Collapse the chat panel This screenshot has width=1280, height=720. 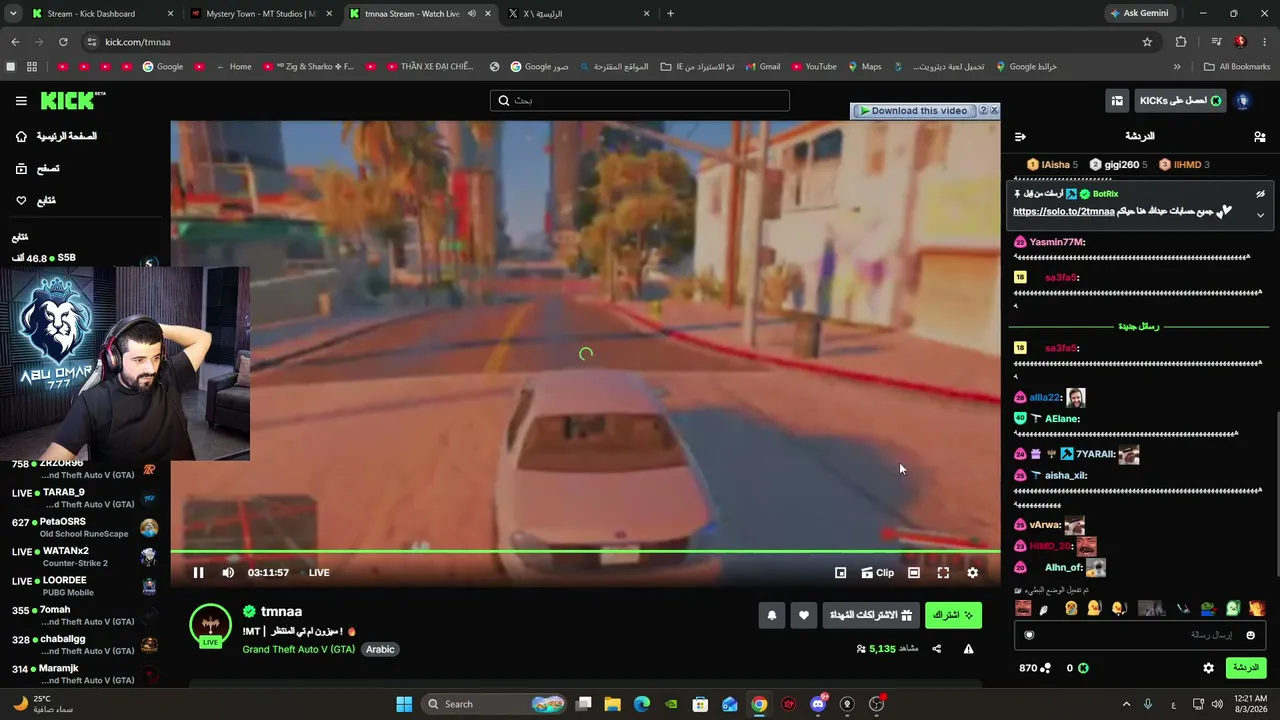(1020, 136)
